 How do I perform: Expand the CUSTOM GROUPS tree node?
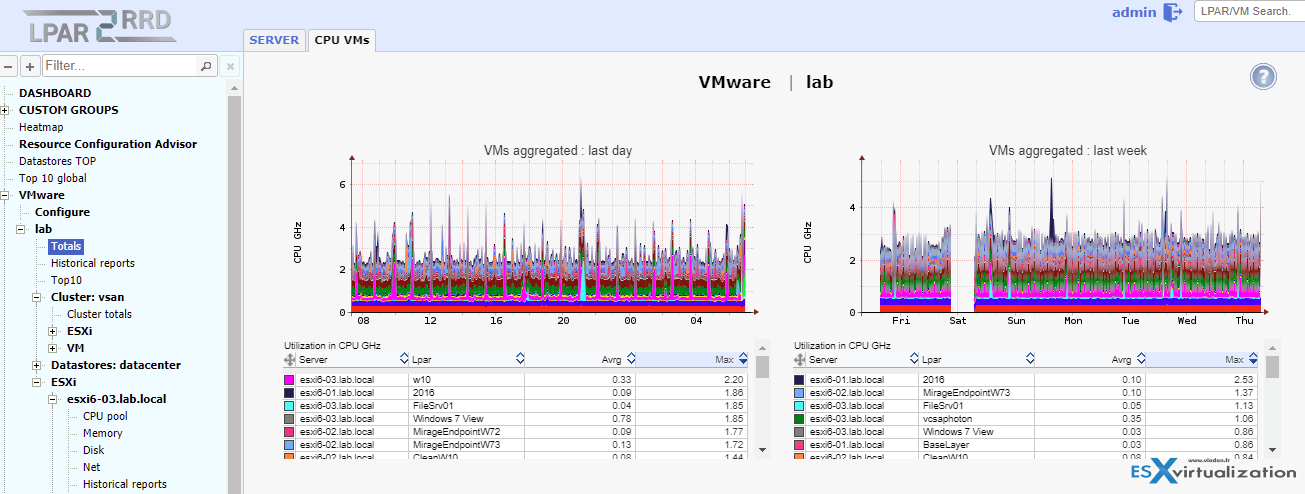click(5, 110)
